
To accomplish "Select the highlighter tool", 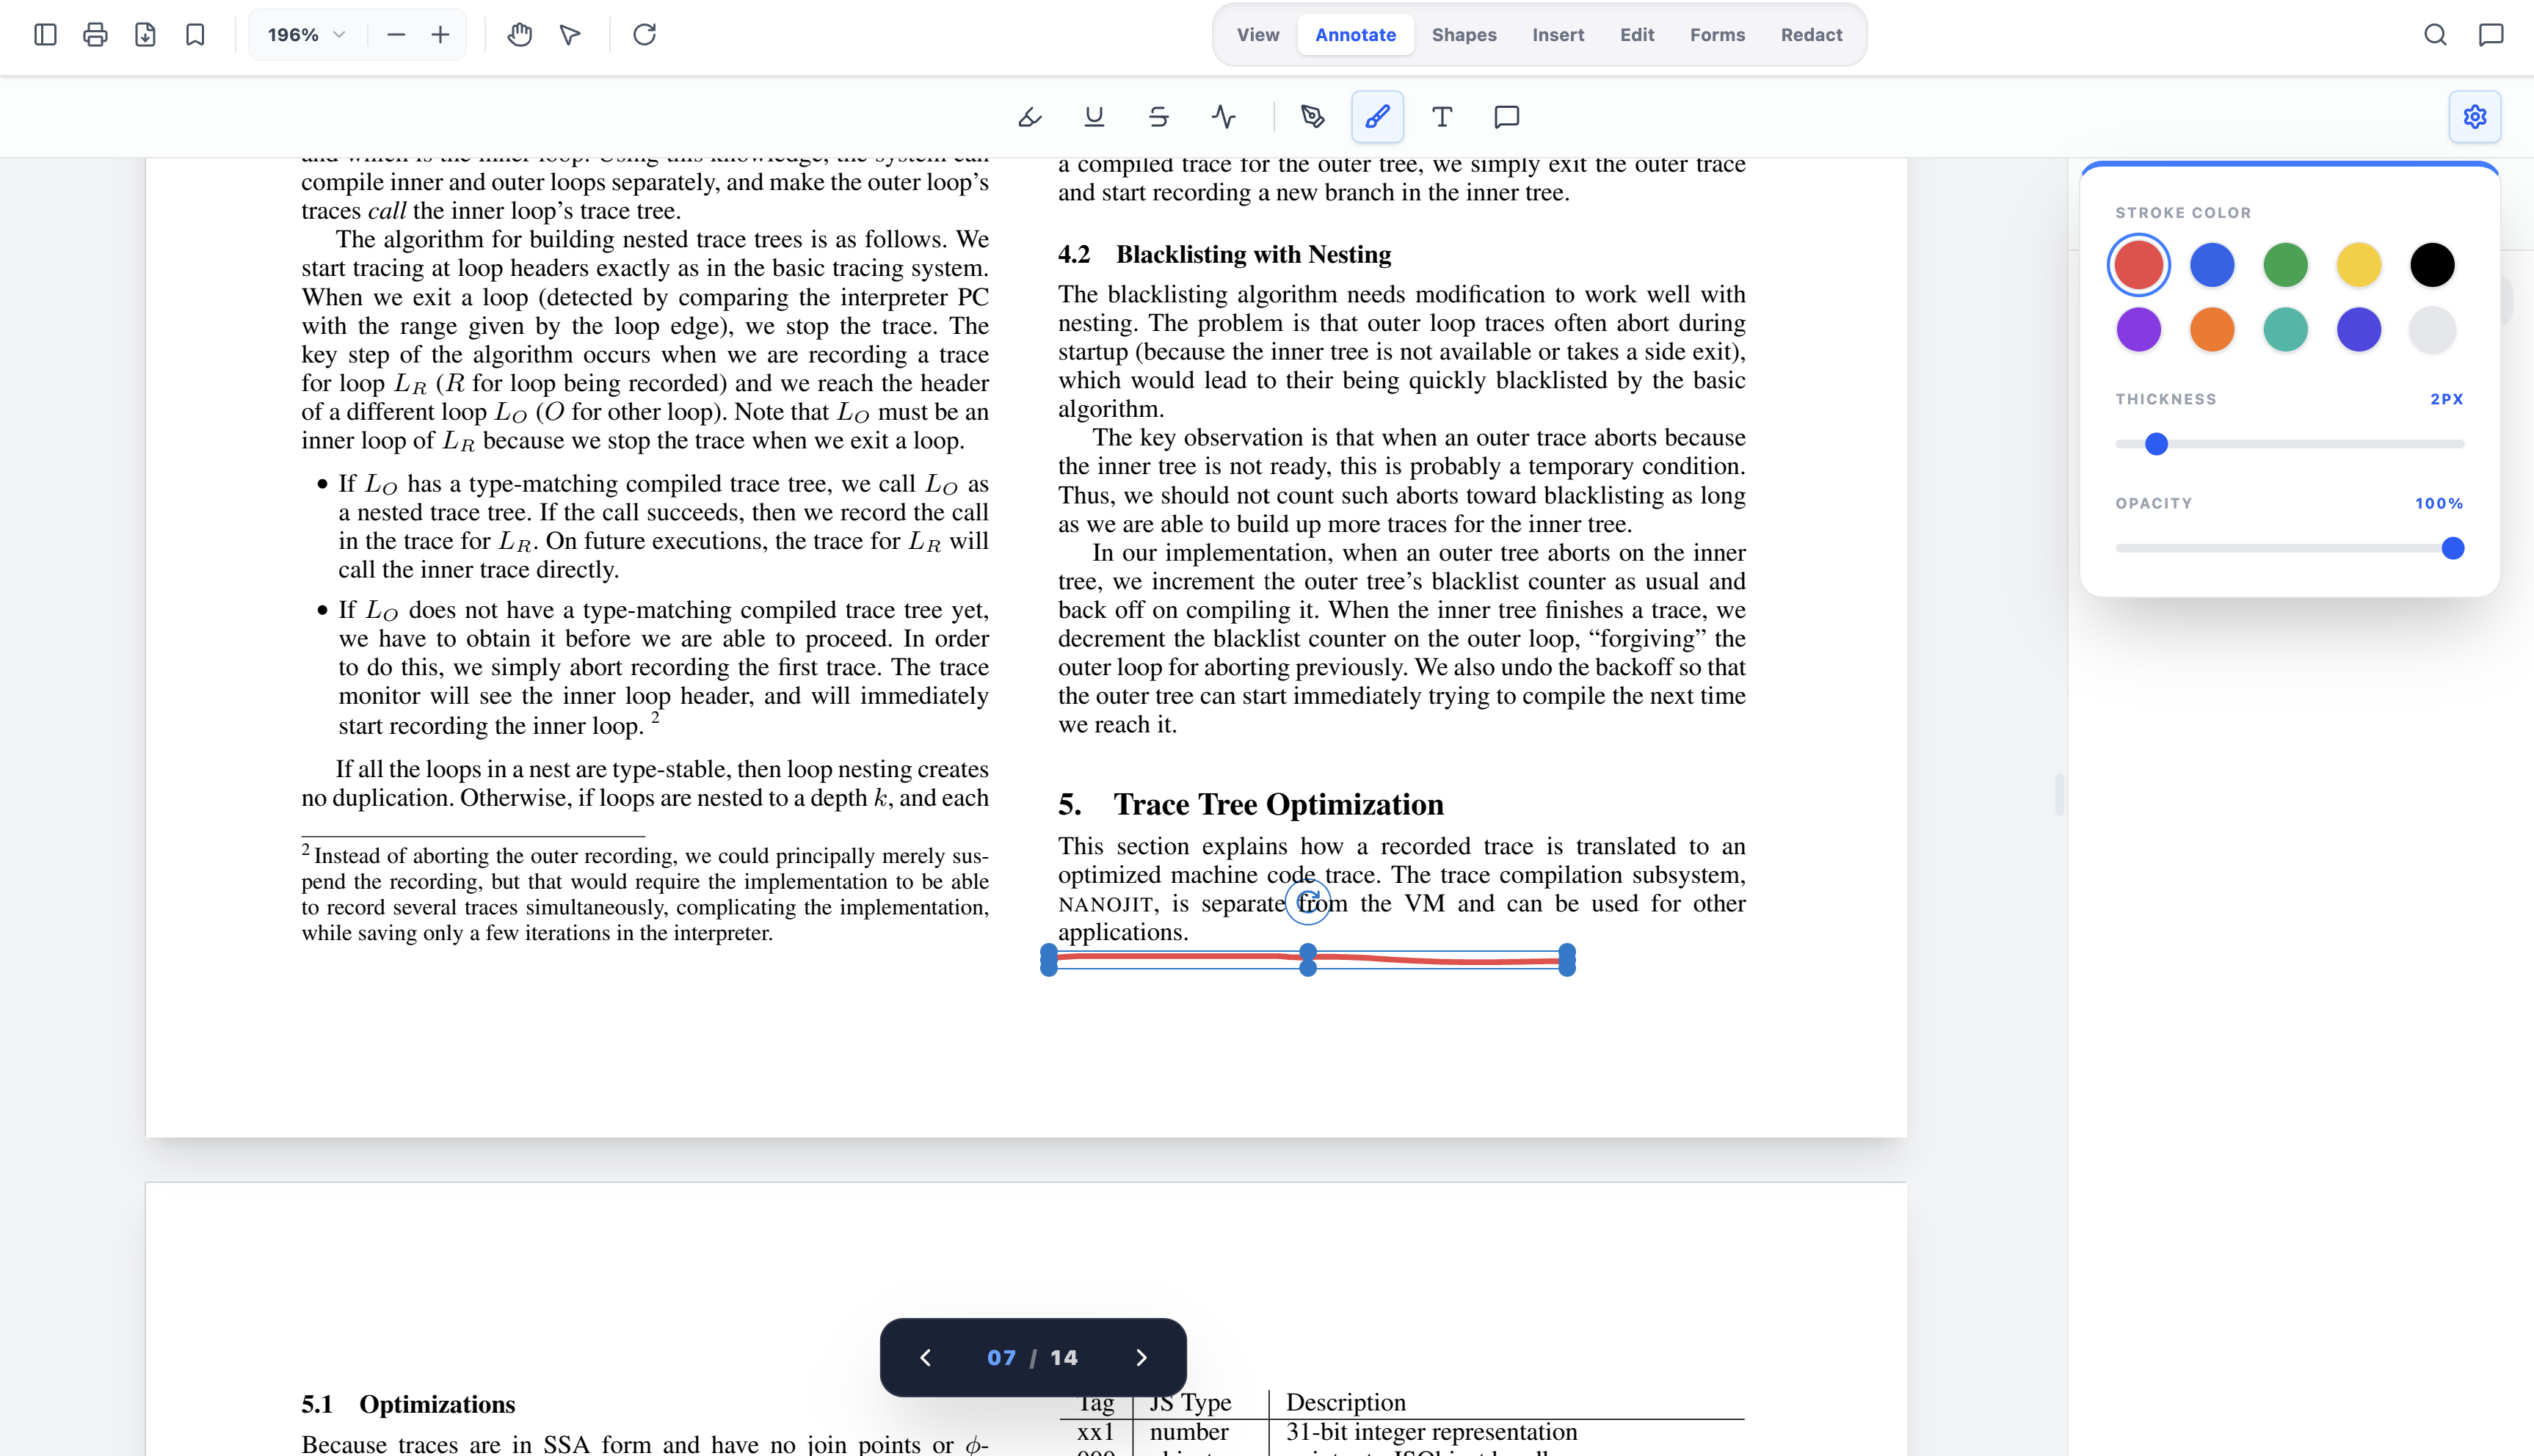I will (1030, 117).
